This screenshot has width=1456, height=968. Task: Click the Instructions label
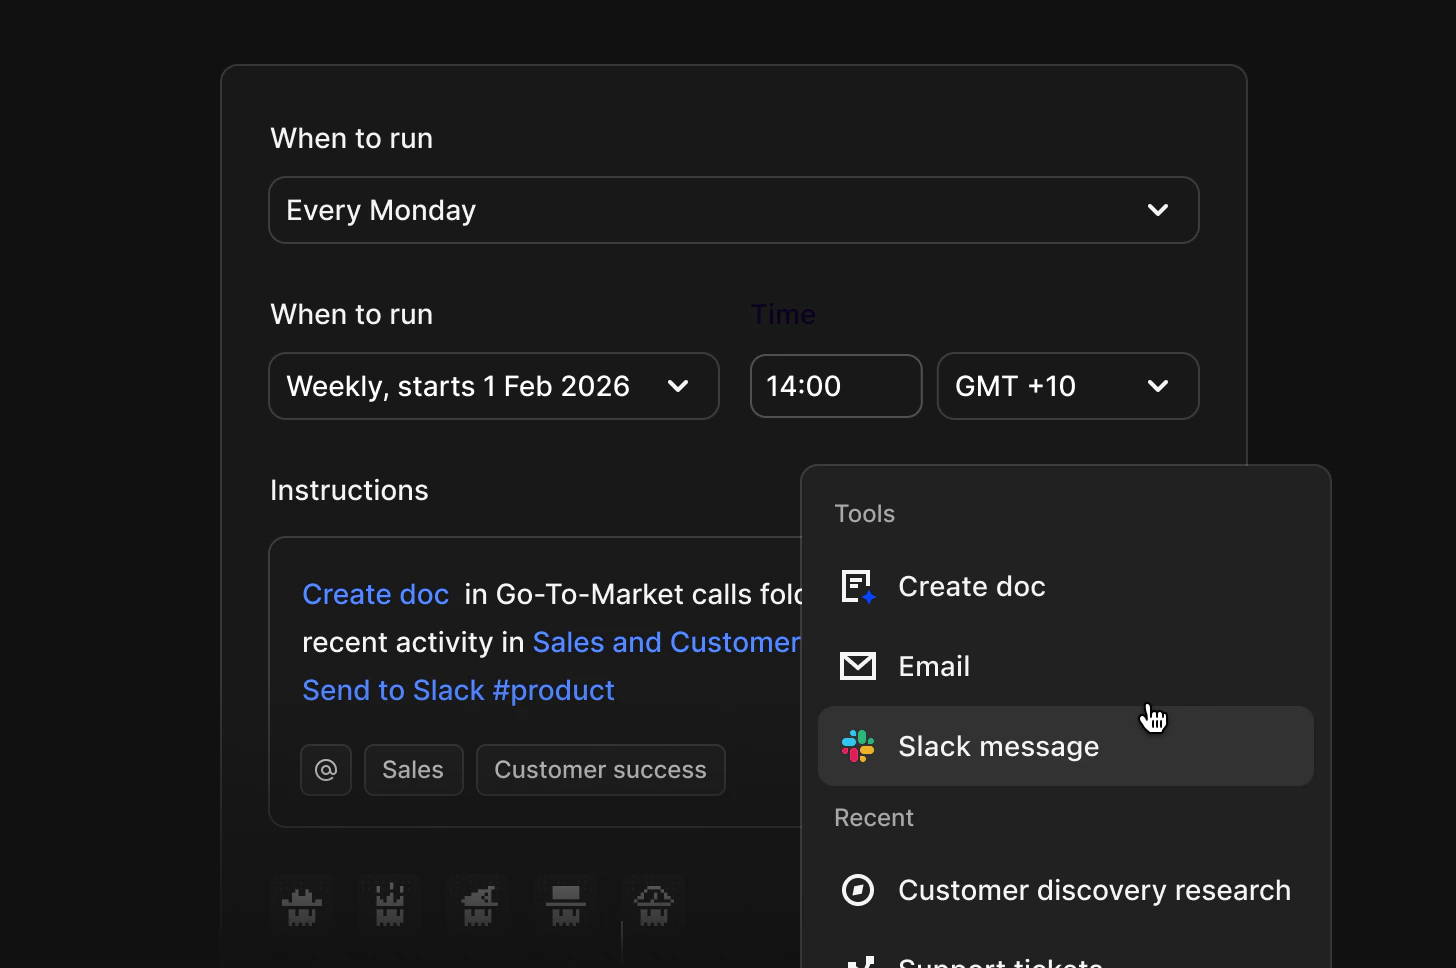[349, 490]
